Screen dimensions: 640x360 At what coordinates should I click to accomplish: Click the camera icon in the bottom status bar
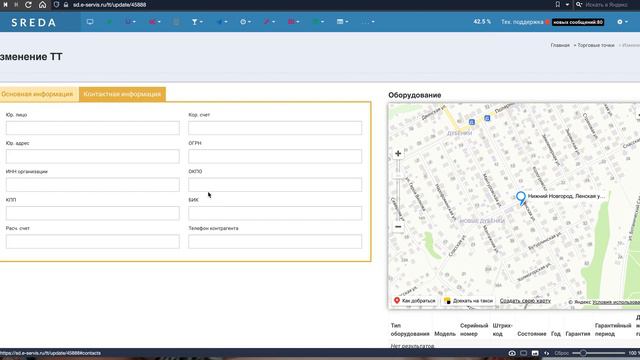tap(512, 353)
